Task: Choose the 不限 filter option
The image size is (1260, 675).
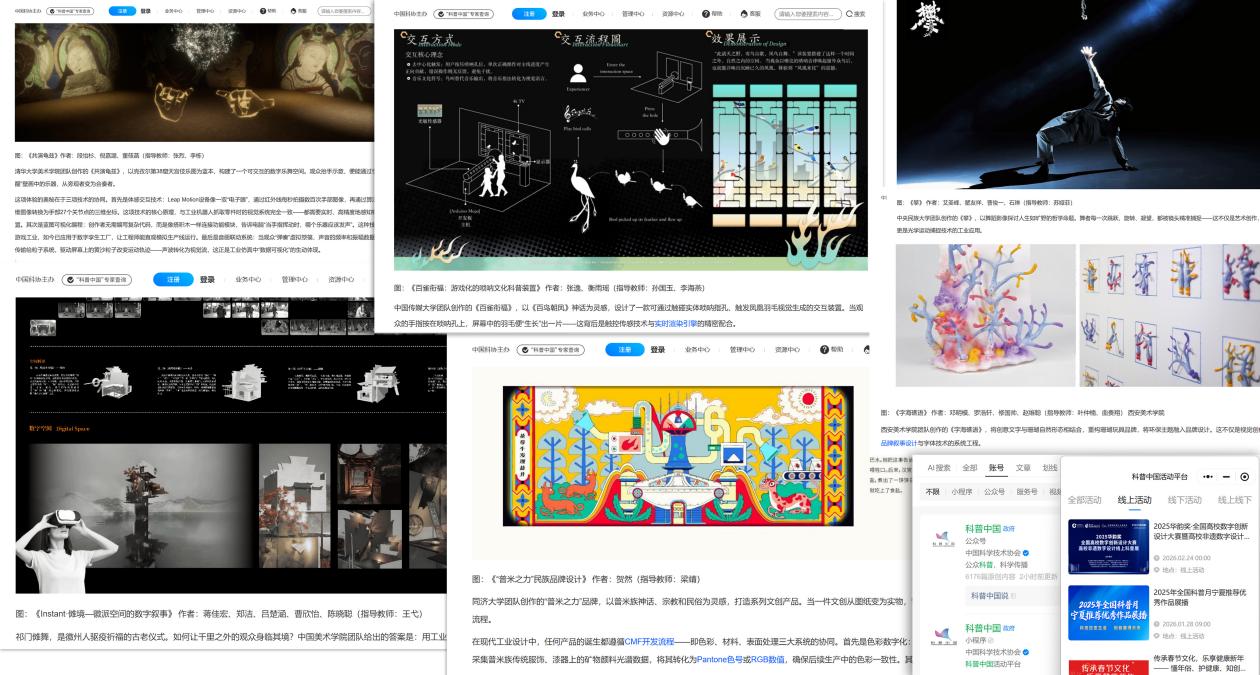Action: click(932, 491)
